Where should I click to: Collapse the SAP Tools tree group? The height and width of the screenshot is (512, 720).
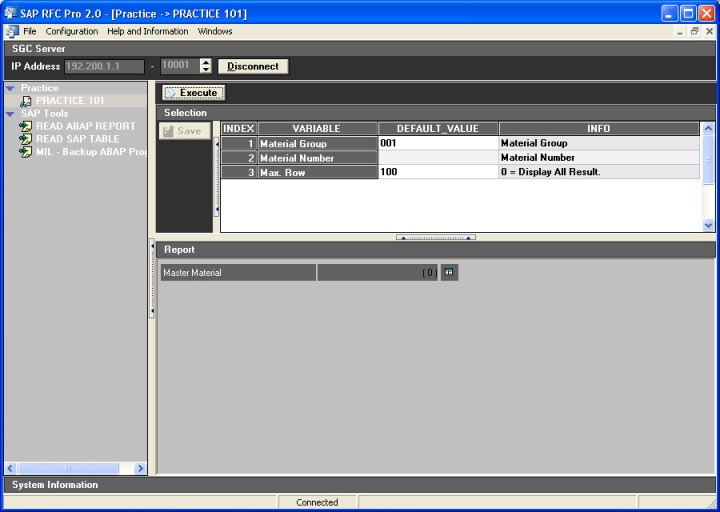[10, 114]
